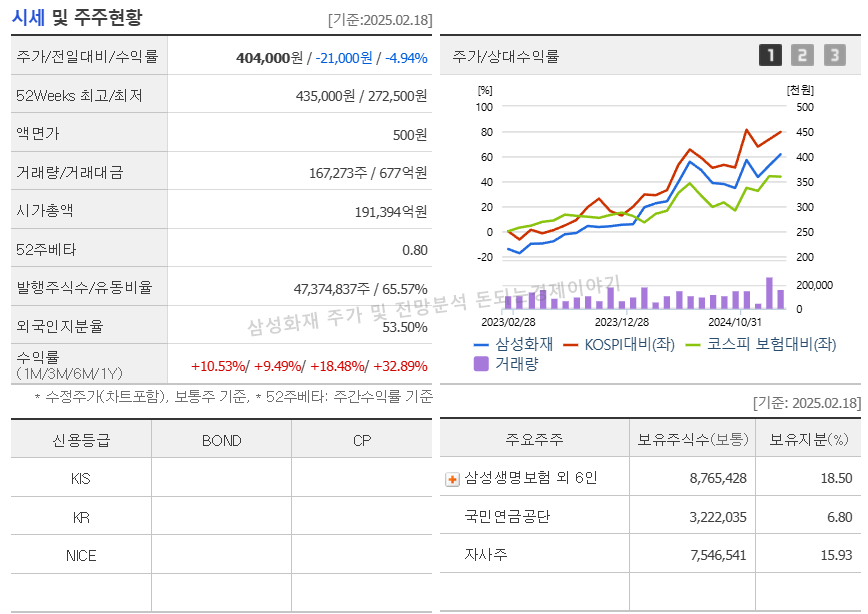Click the 435,000원 / 272,500원 value
The image size is (868, 614).
tap(361, 96)
